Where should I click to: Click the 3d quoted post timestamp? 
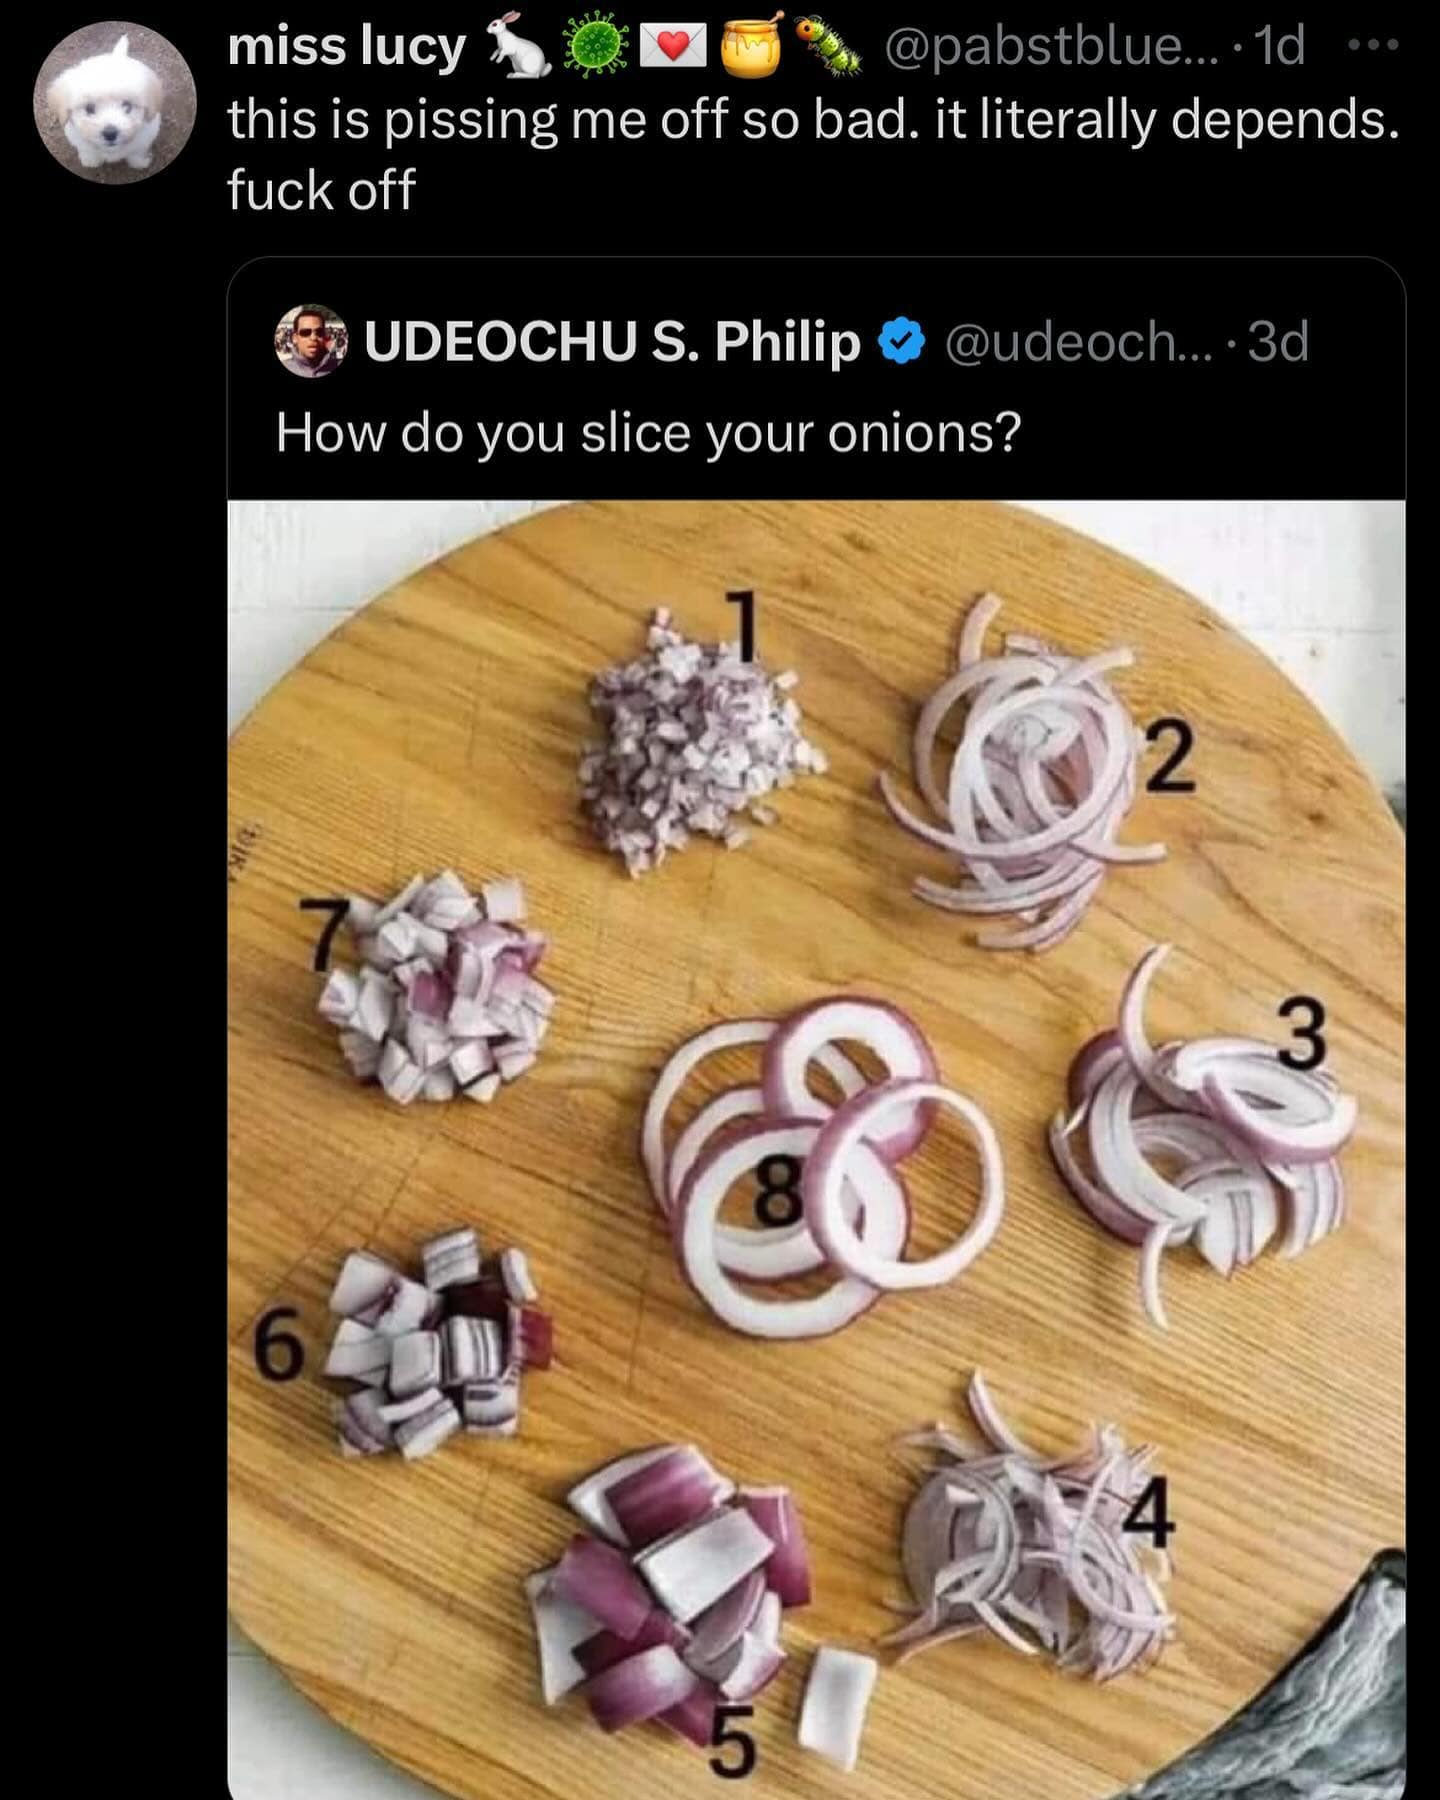1279,342
